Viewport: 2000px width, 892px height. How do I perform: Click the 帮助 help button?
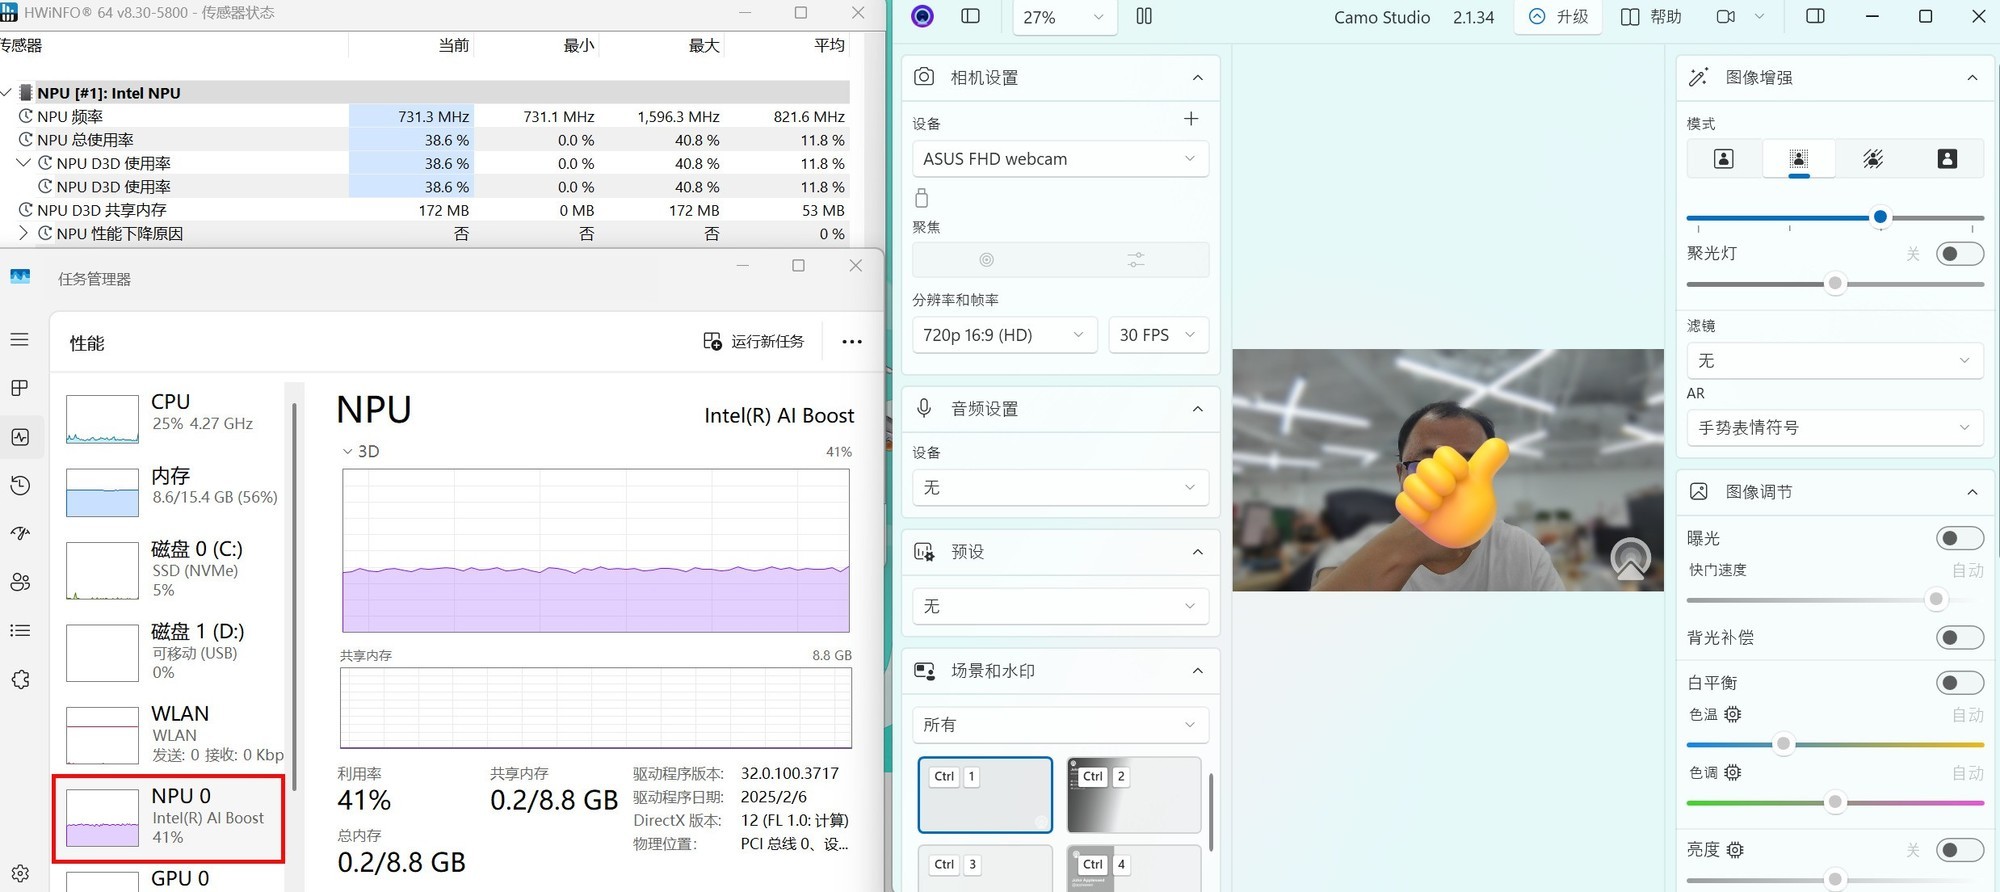[x=1651, y=17]
